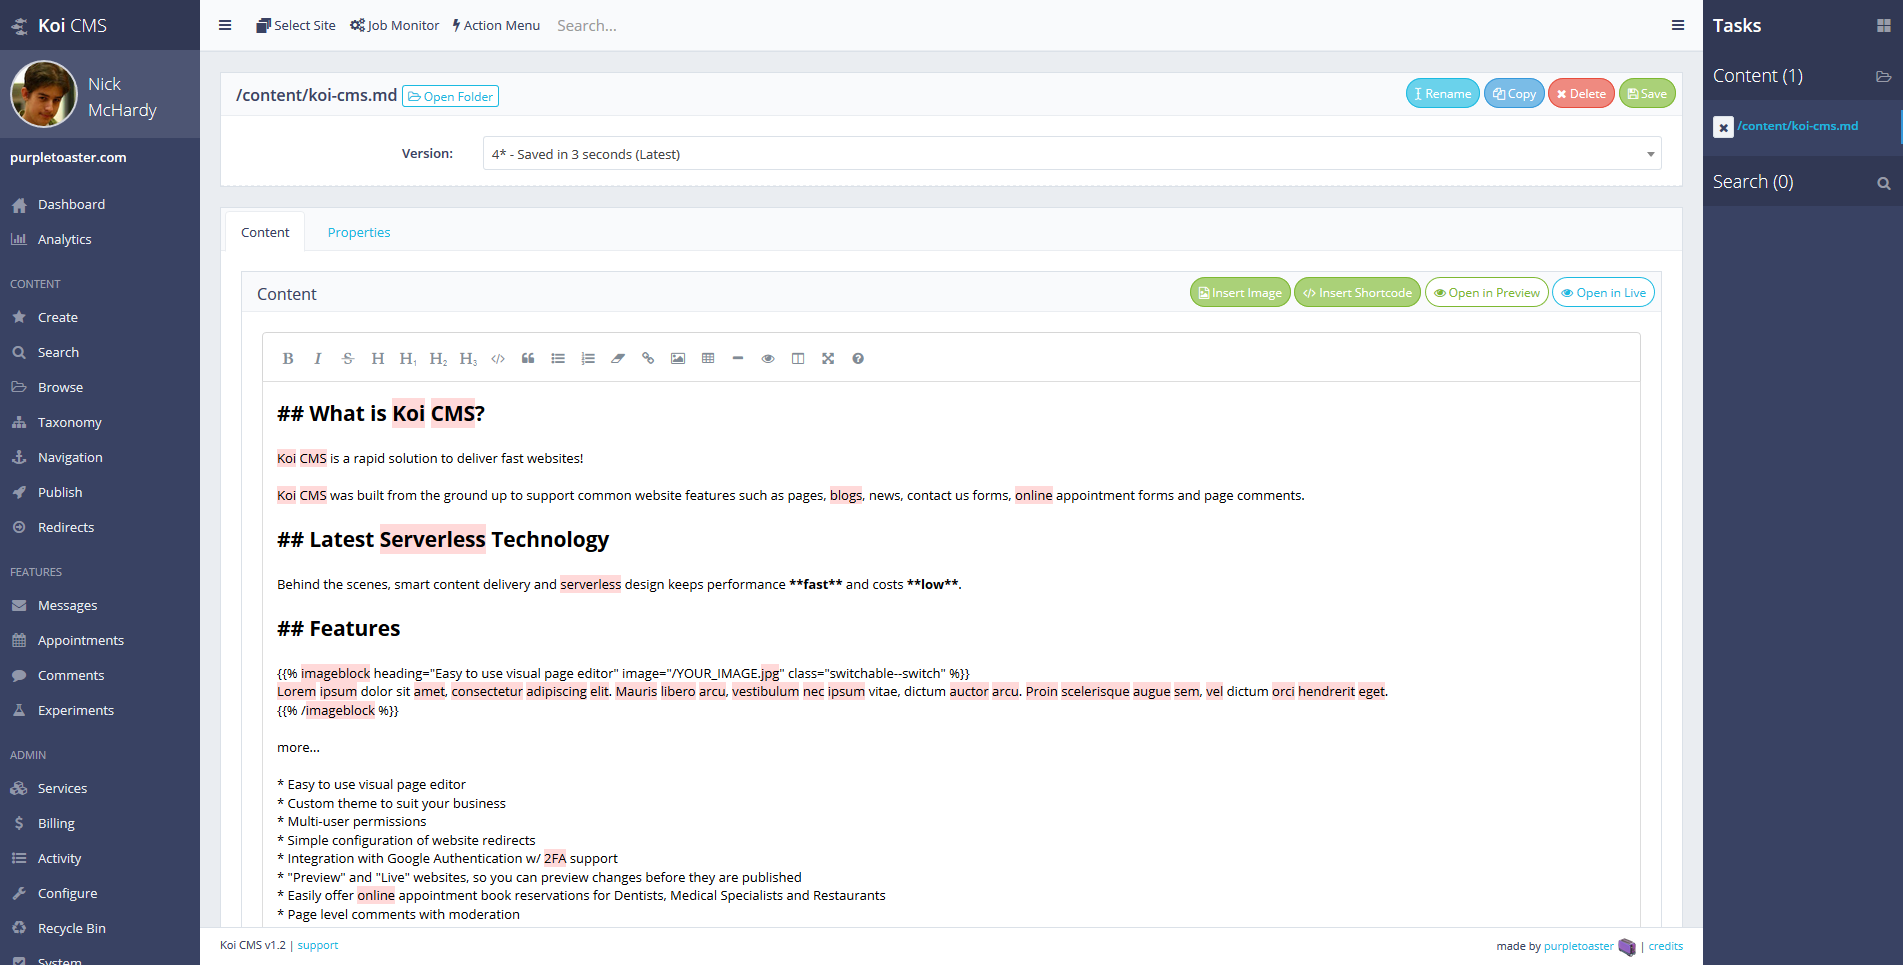This screenshot has height=965, width=1903.
Task: Click the Search magnifier in Tasks panel
Action: click(x=1884, y=183)
